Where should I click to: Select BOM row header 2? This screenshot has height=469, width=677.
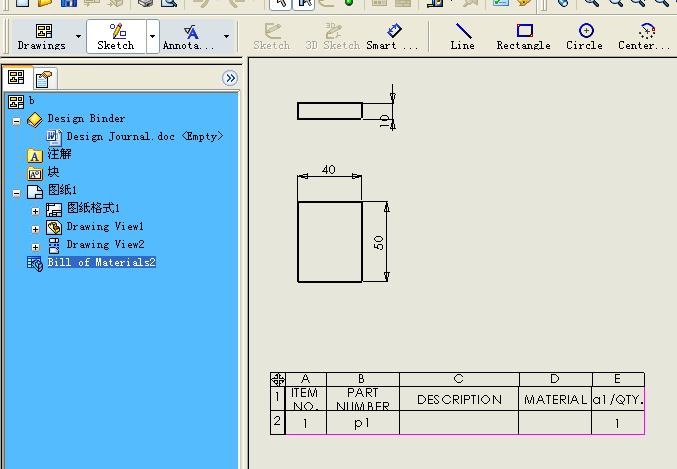[278, 422]
